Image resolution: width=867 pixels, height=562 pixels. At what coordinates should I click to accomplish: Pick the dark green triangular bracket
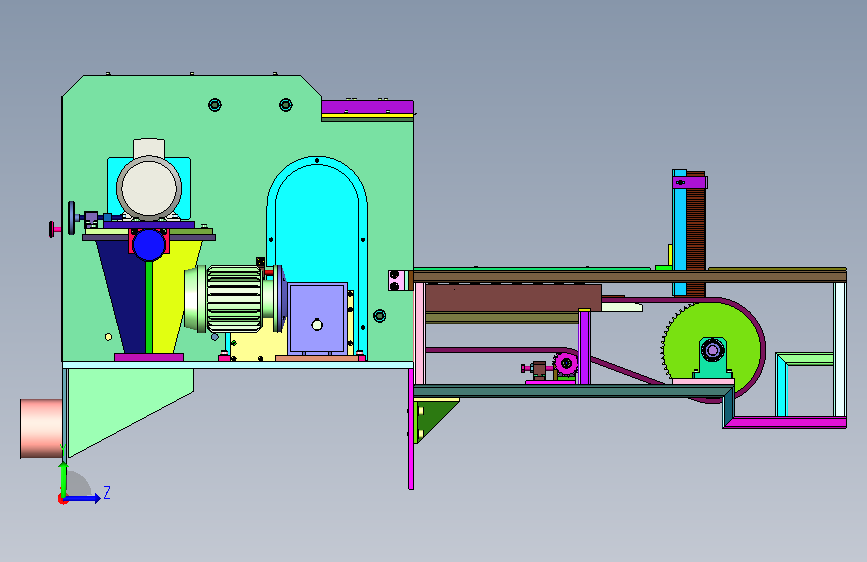(434, 420)
